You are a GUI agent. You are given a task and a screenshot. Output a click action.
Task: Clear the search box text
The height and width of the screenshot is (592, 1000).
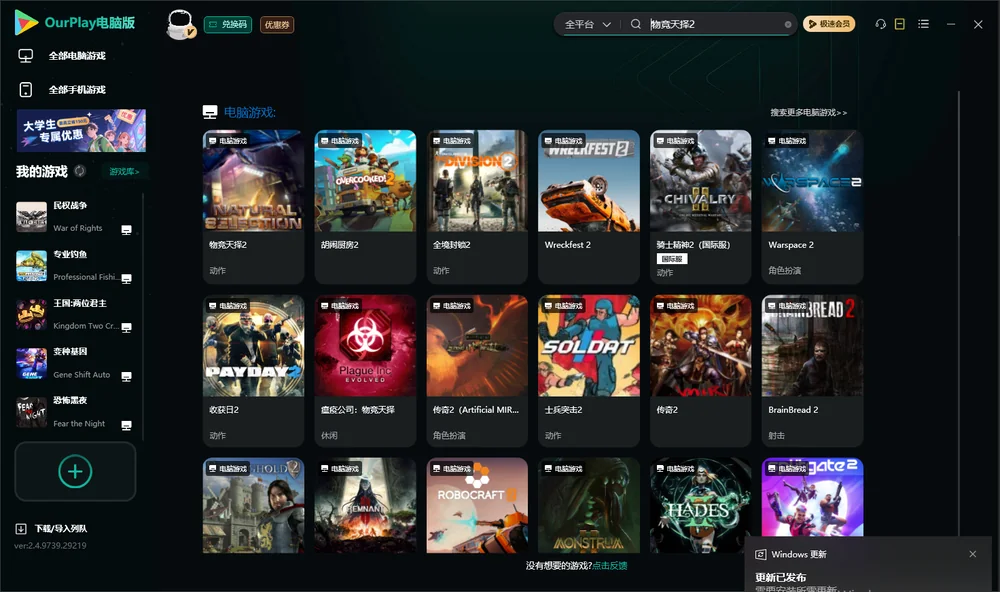click(788, 25)
